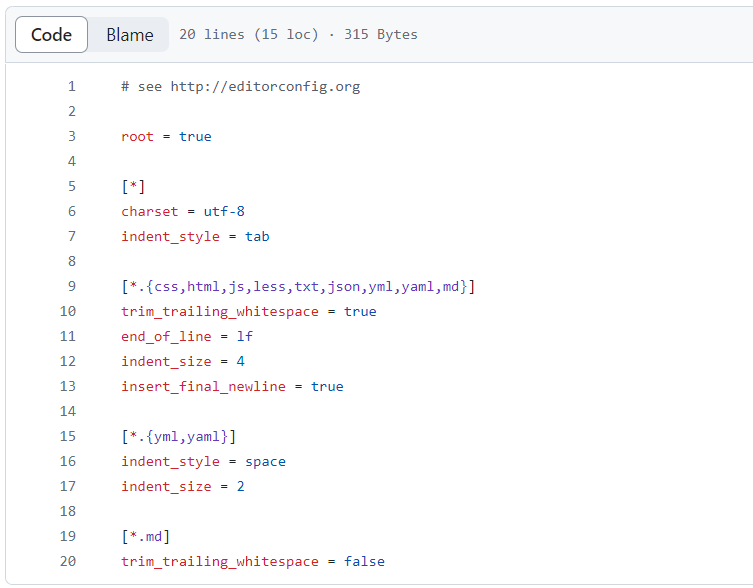
Task: Click line number 3 in gutter
Action: pos(72,136)
